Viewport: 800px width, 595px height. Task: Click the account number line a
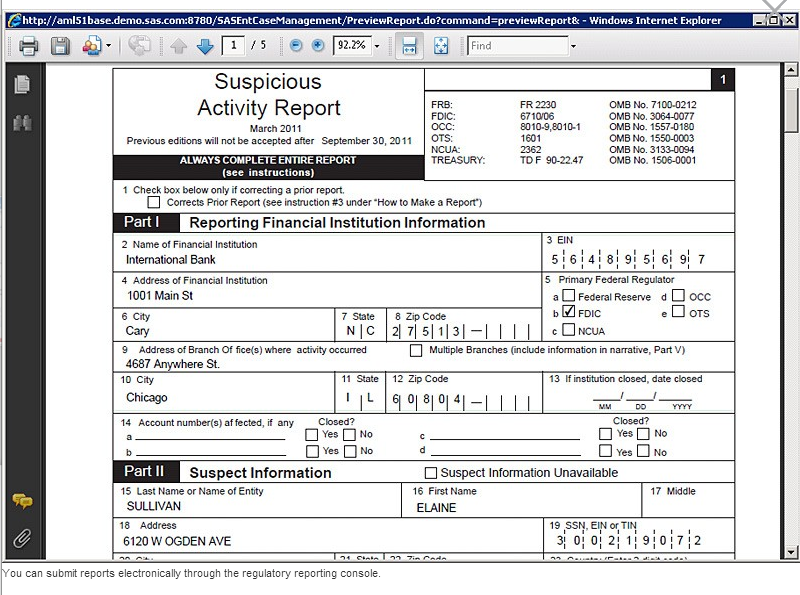click(210, 435)
